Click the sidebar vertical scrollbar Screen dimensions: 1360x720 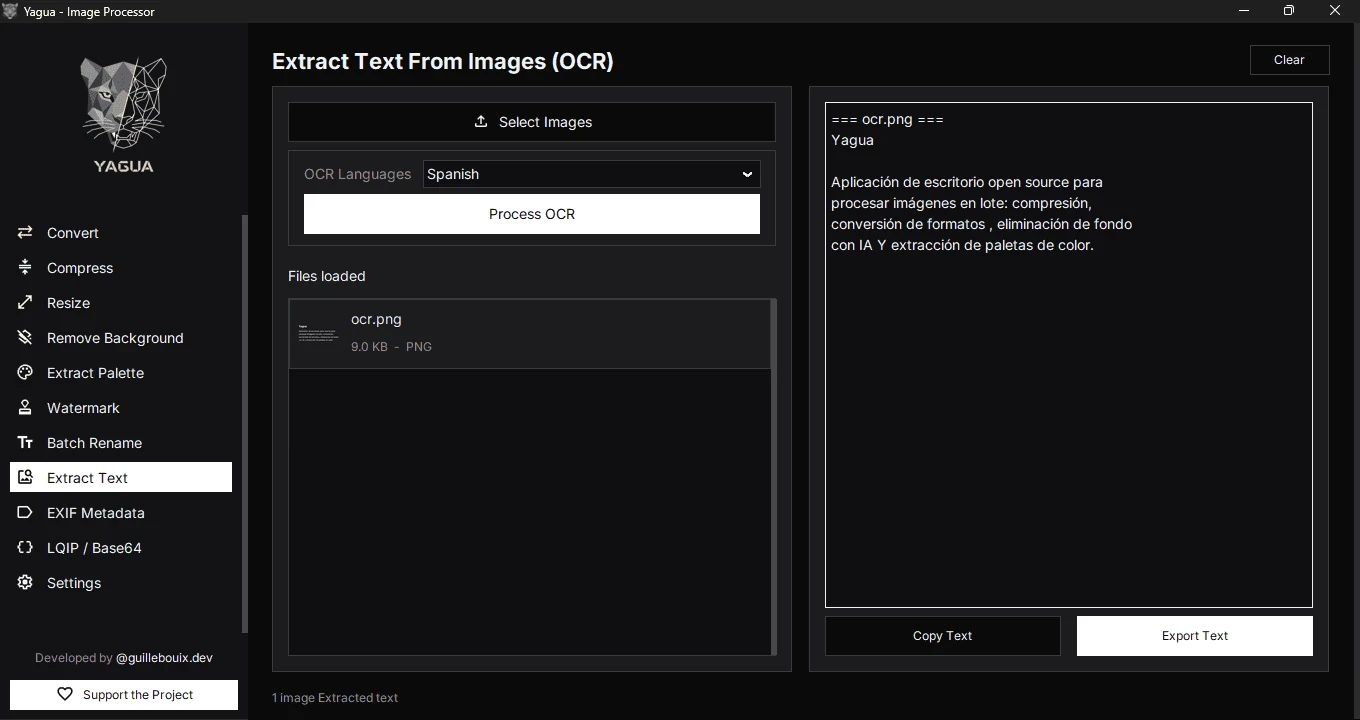[x=245, y=424]
